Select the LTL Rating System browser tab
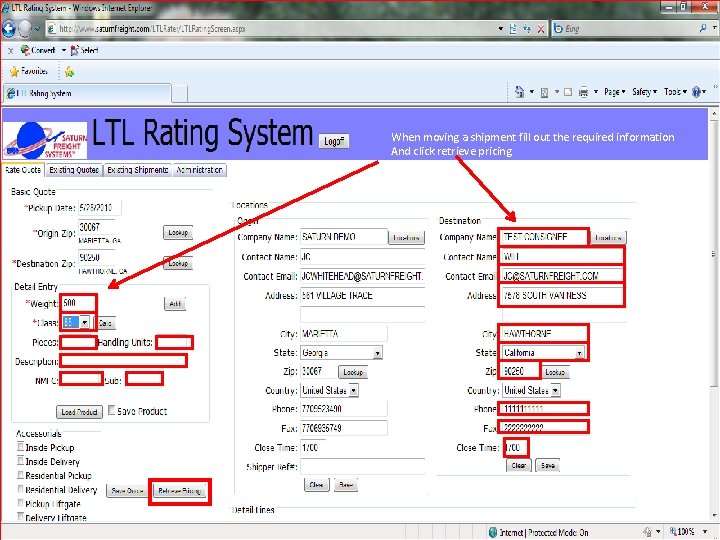Viewport: 720px width, 540px height. pos(87,93)
